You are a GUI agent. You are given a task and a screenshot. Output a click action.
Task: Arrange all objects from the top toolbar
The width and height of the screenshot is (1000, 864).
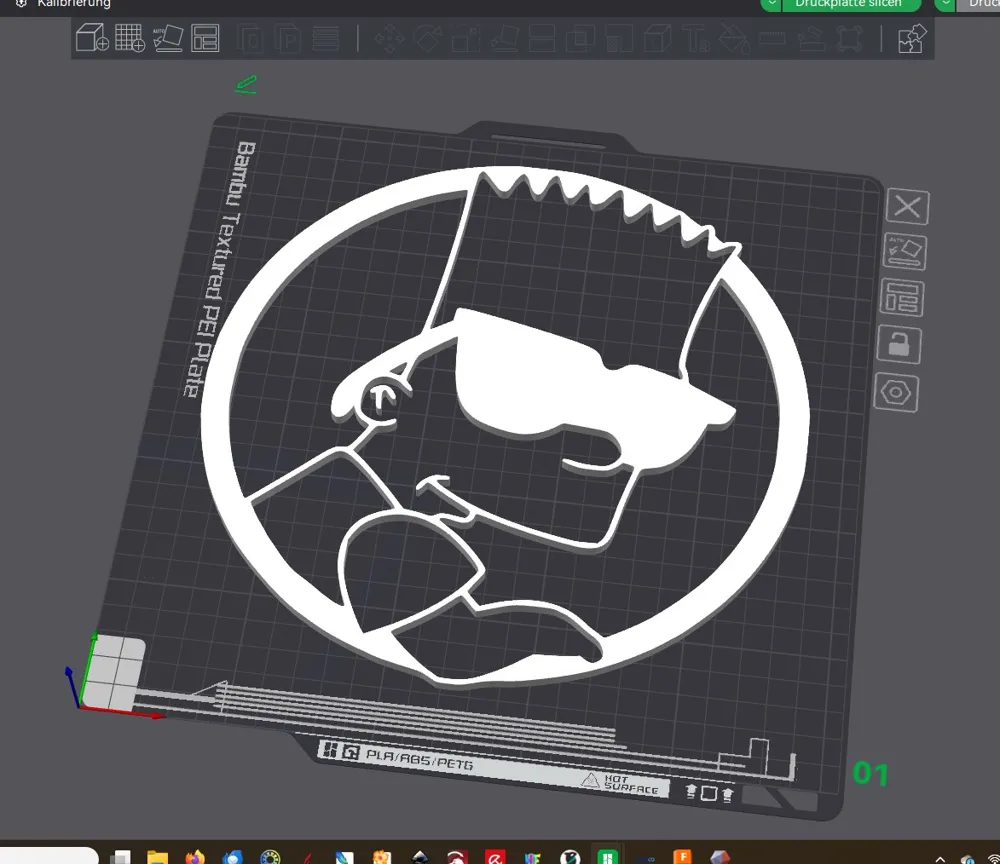(205, 38)
